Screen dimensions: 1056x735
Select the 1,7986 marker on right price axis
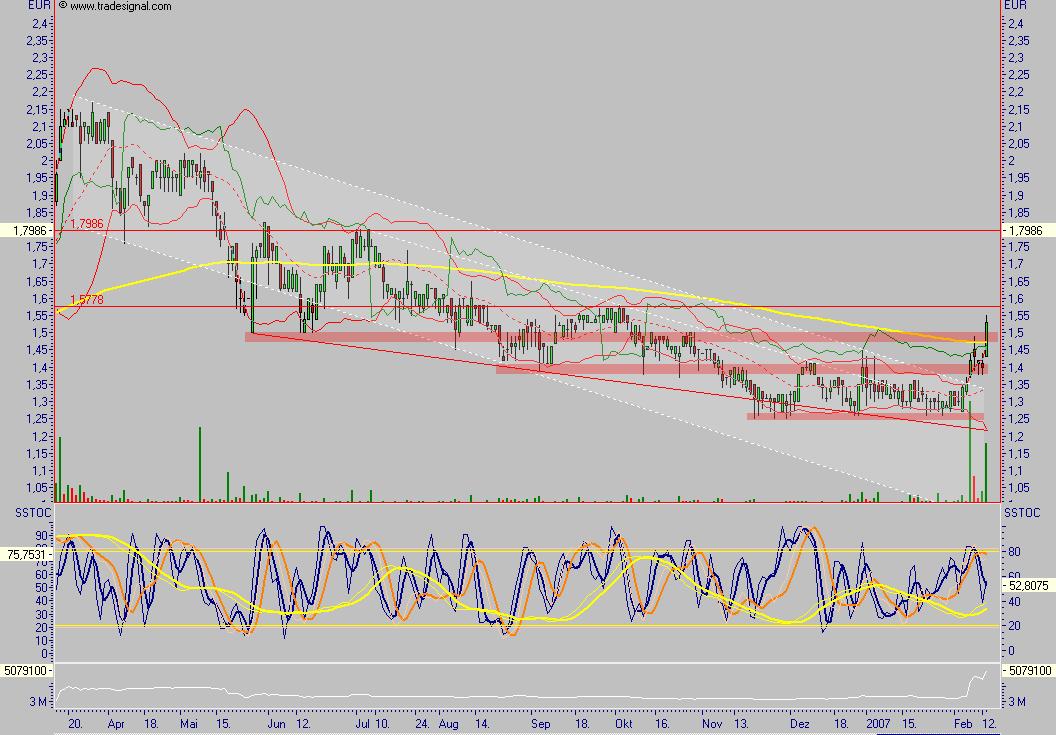point(1028,230)
